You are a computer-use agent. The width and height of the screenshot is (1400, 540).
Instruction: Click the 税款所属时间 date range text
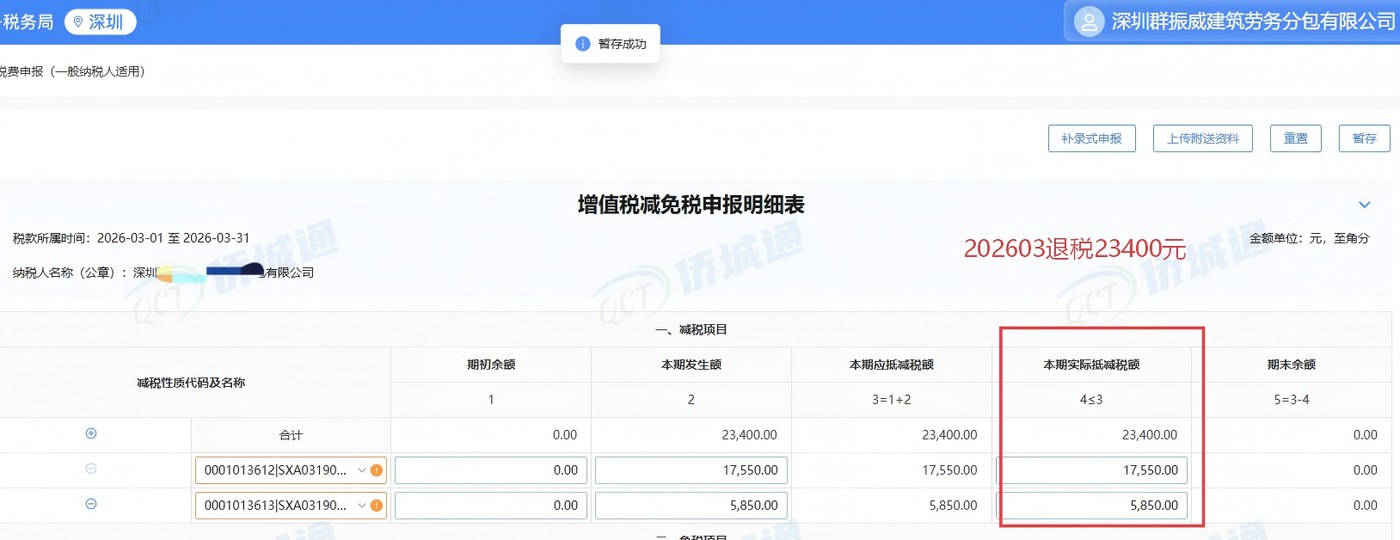(131, 238)
